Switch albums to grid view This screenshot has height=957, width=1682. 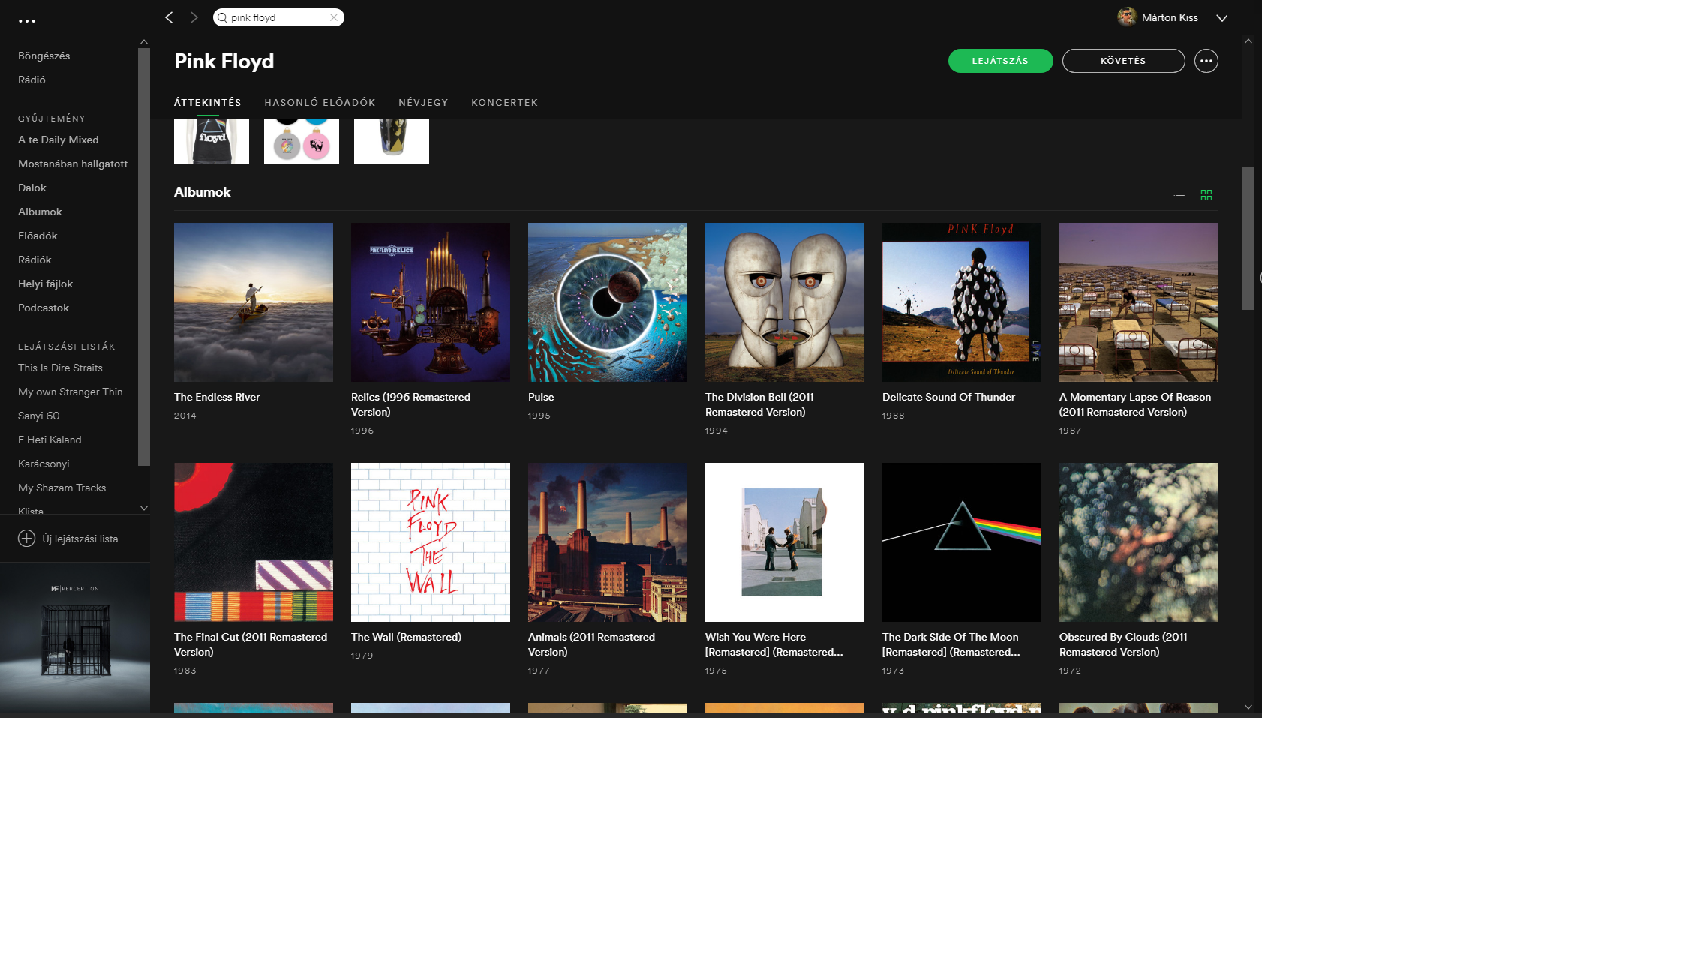point(1206,195)
